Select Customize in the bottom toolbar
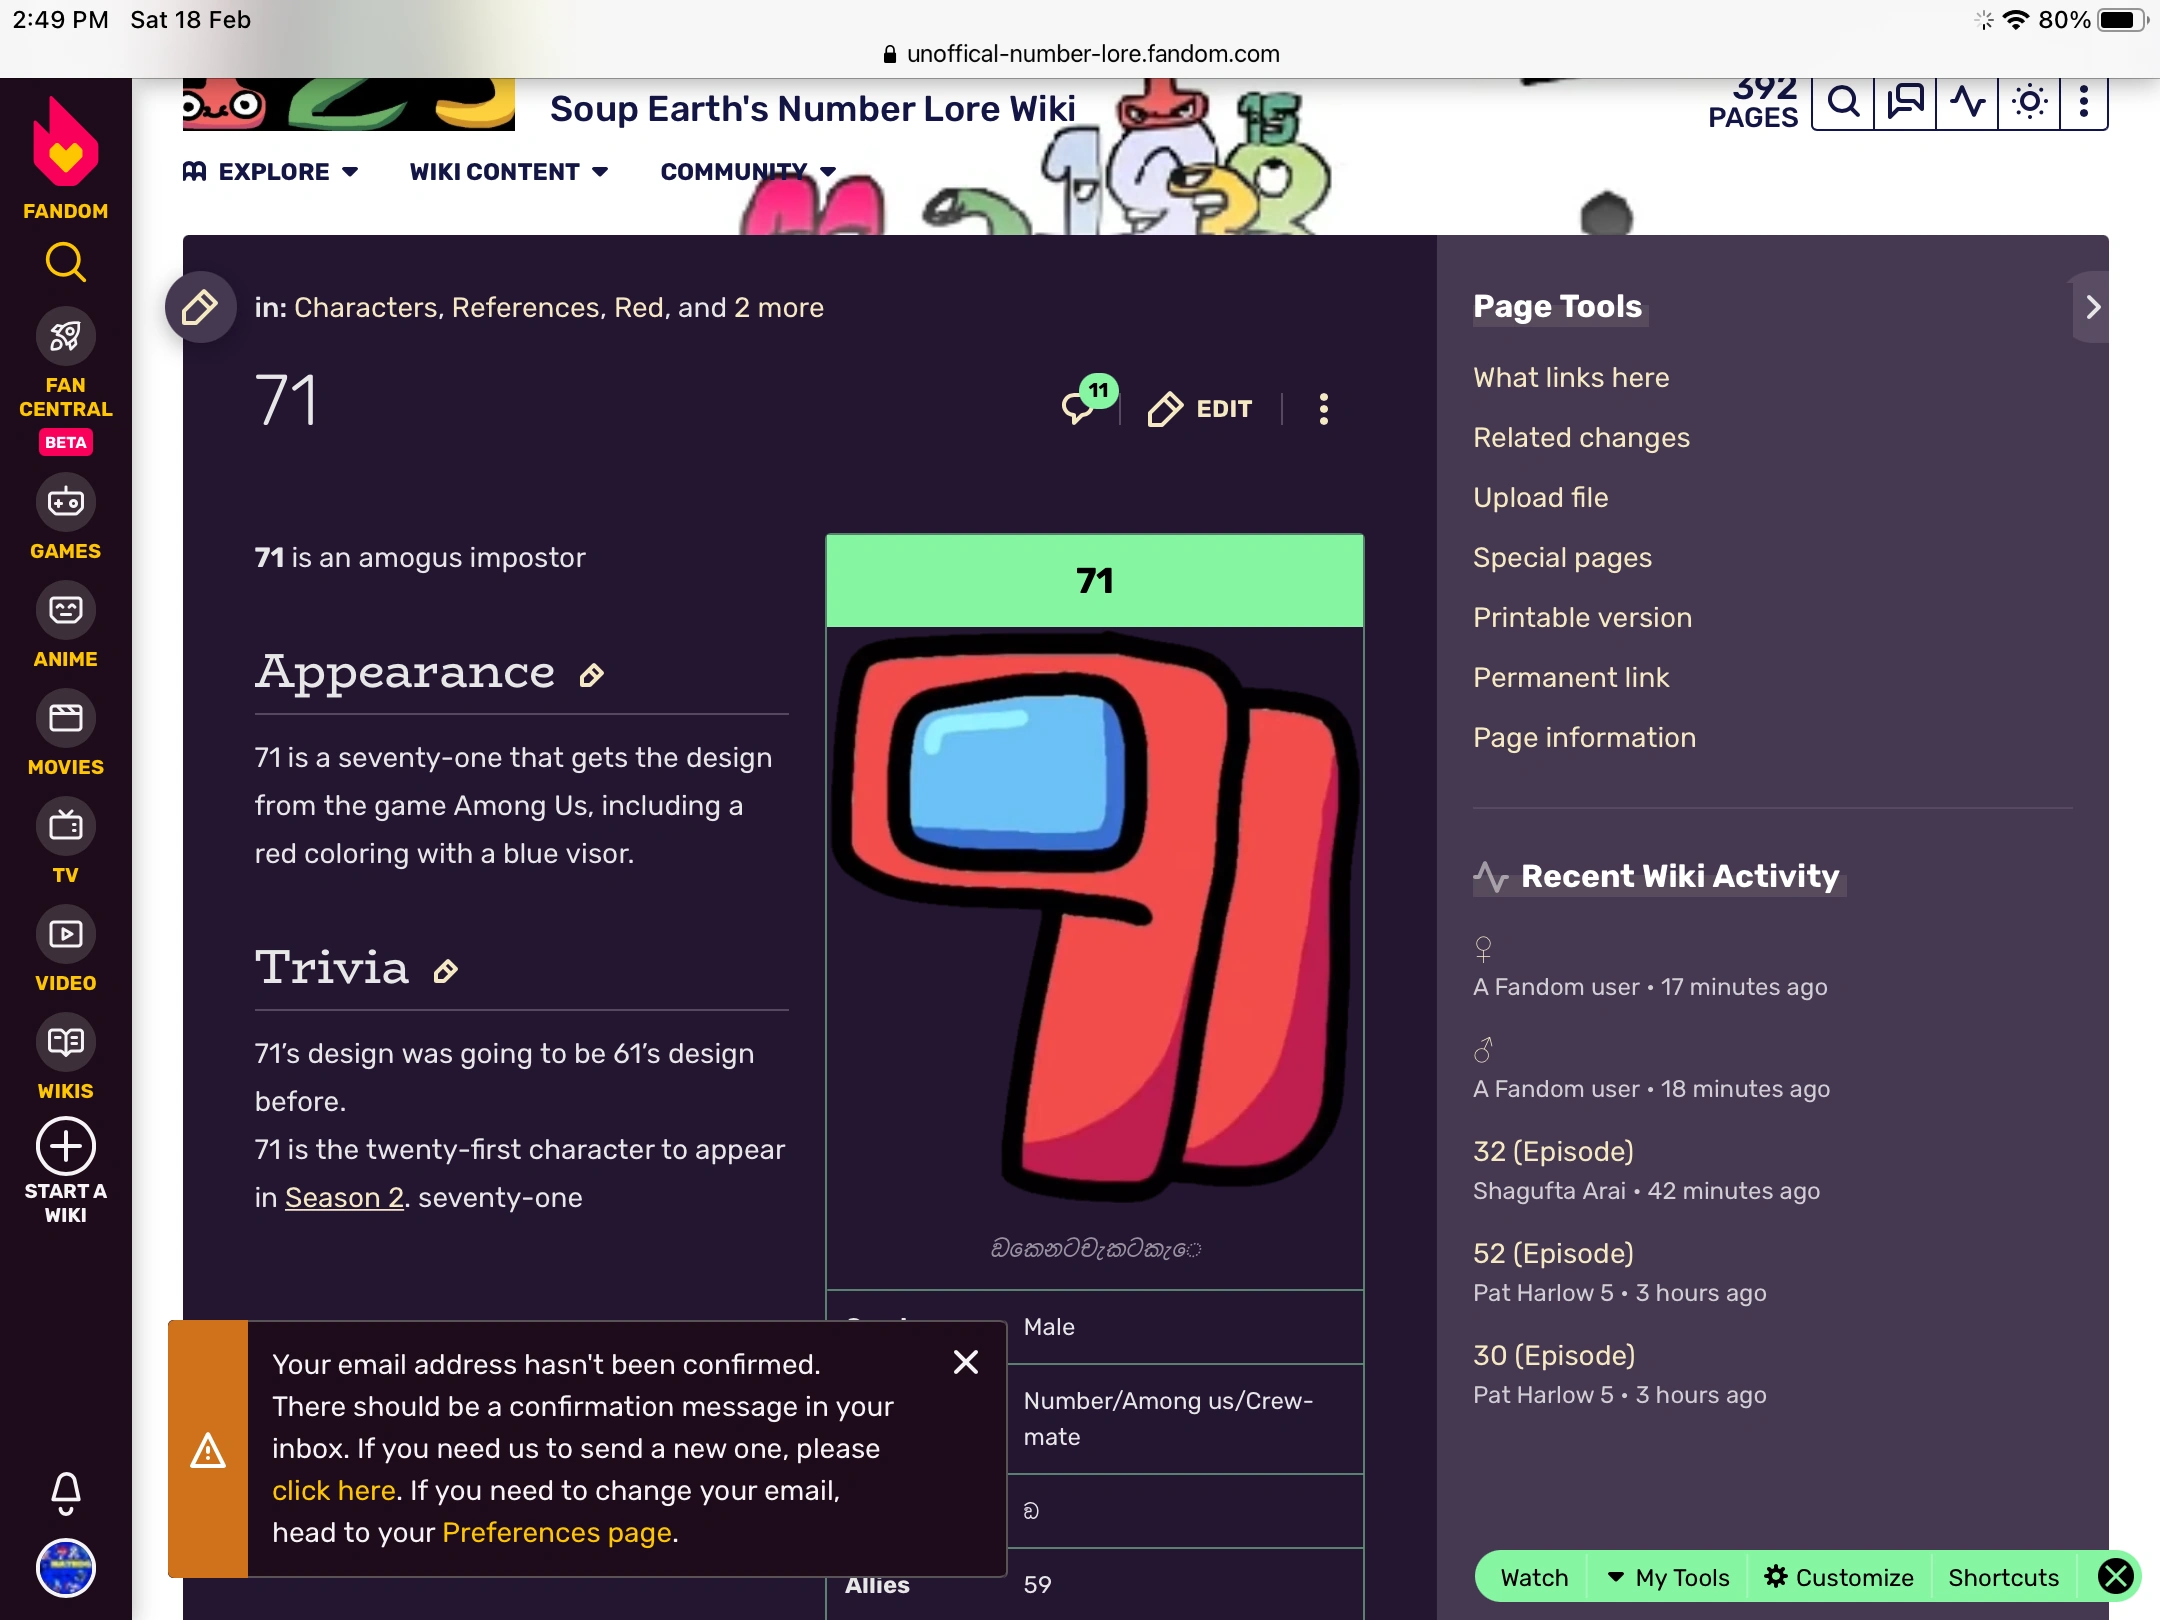Viewport: 2160px width, 1620px height. pyautogui.click(x=1839, y=1577)
